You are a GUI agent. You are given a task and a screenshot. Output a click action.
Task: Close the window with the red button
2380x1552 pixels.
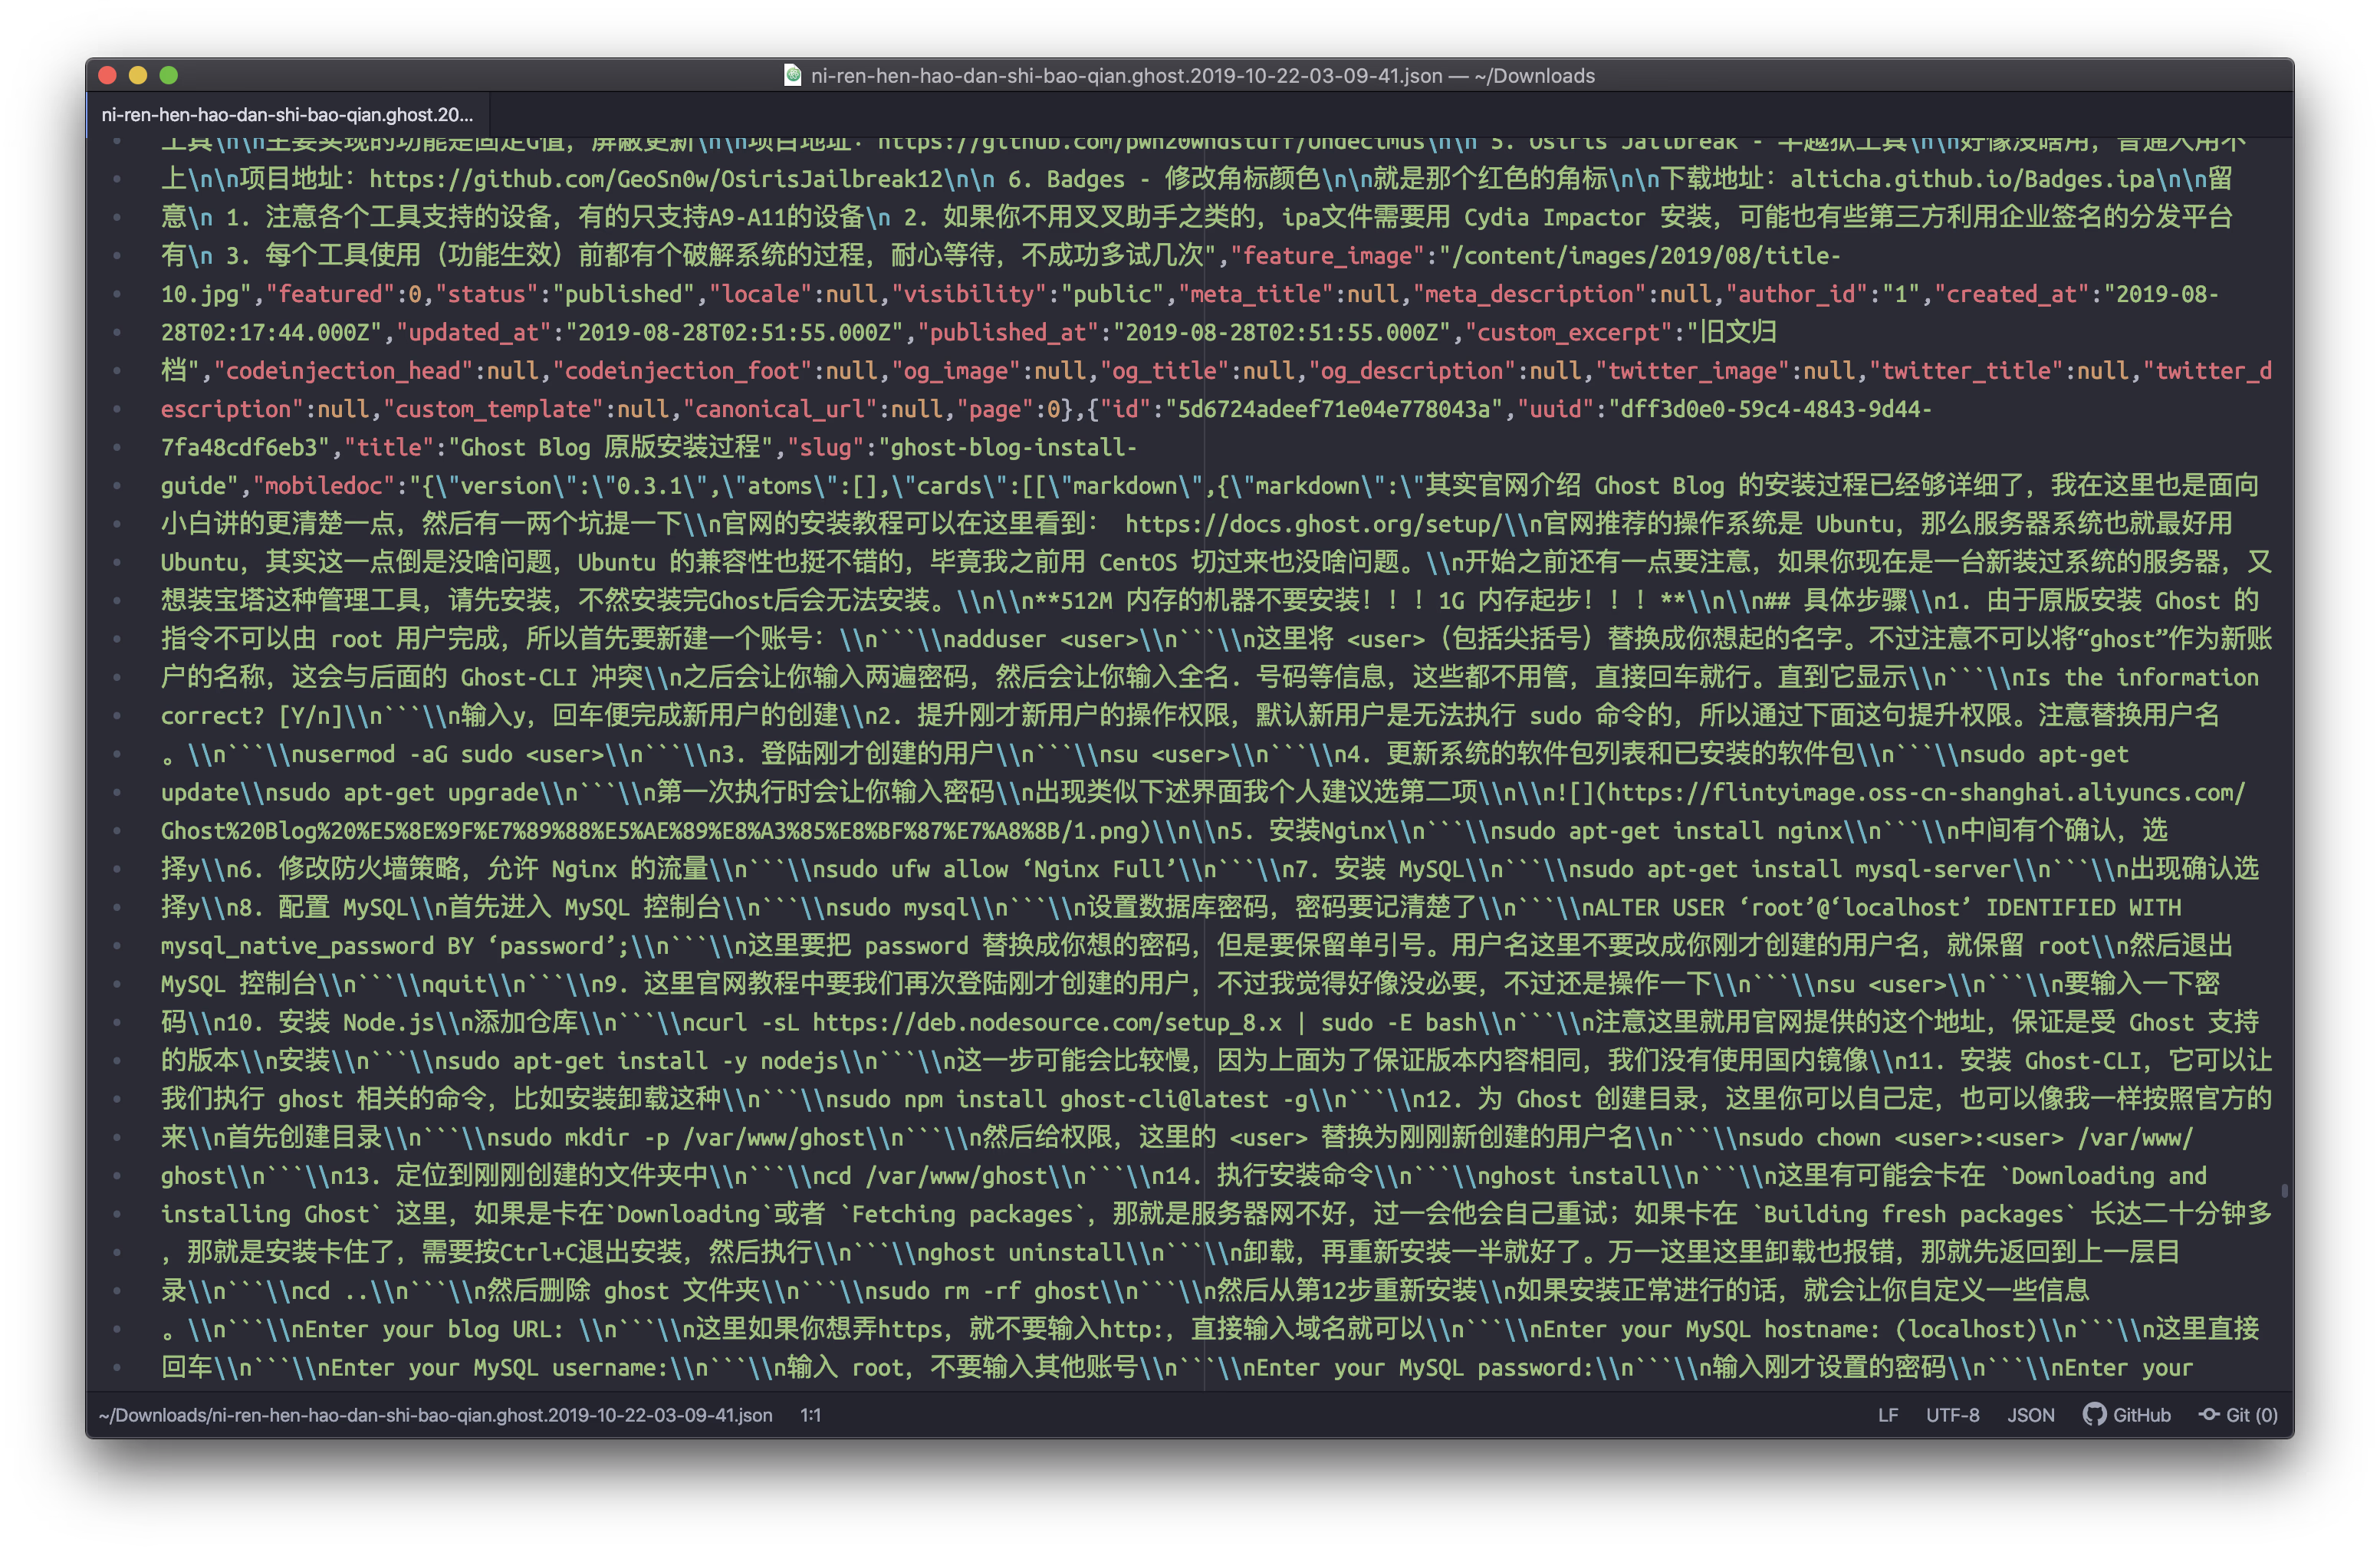(x=108, y=75)
